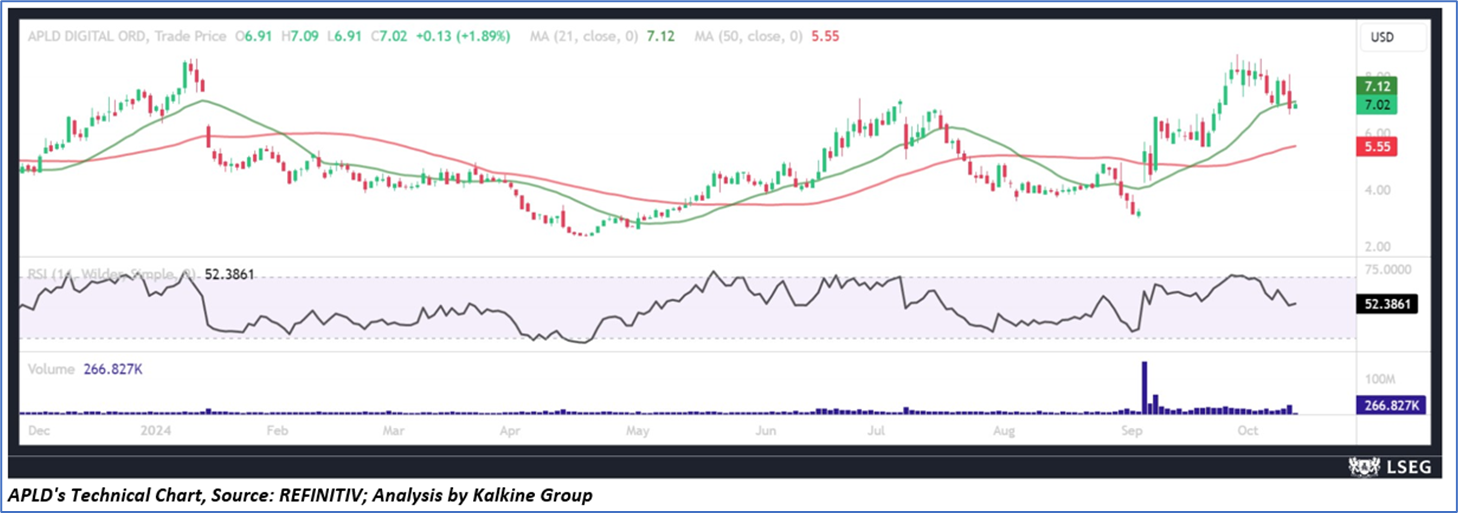Click the Mar label on time axis
This screenshot has width=1458, height=513.
(x=394, y=431)
